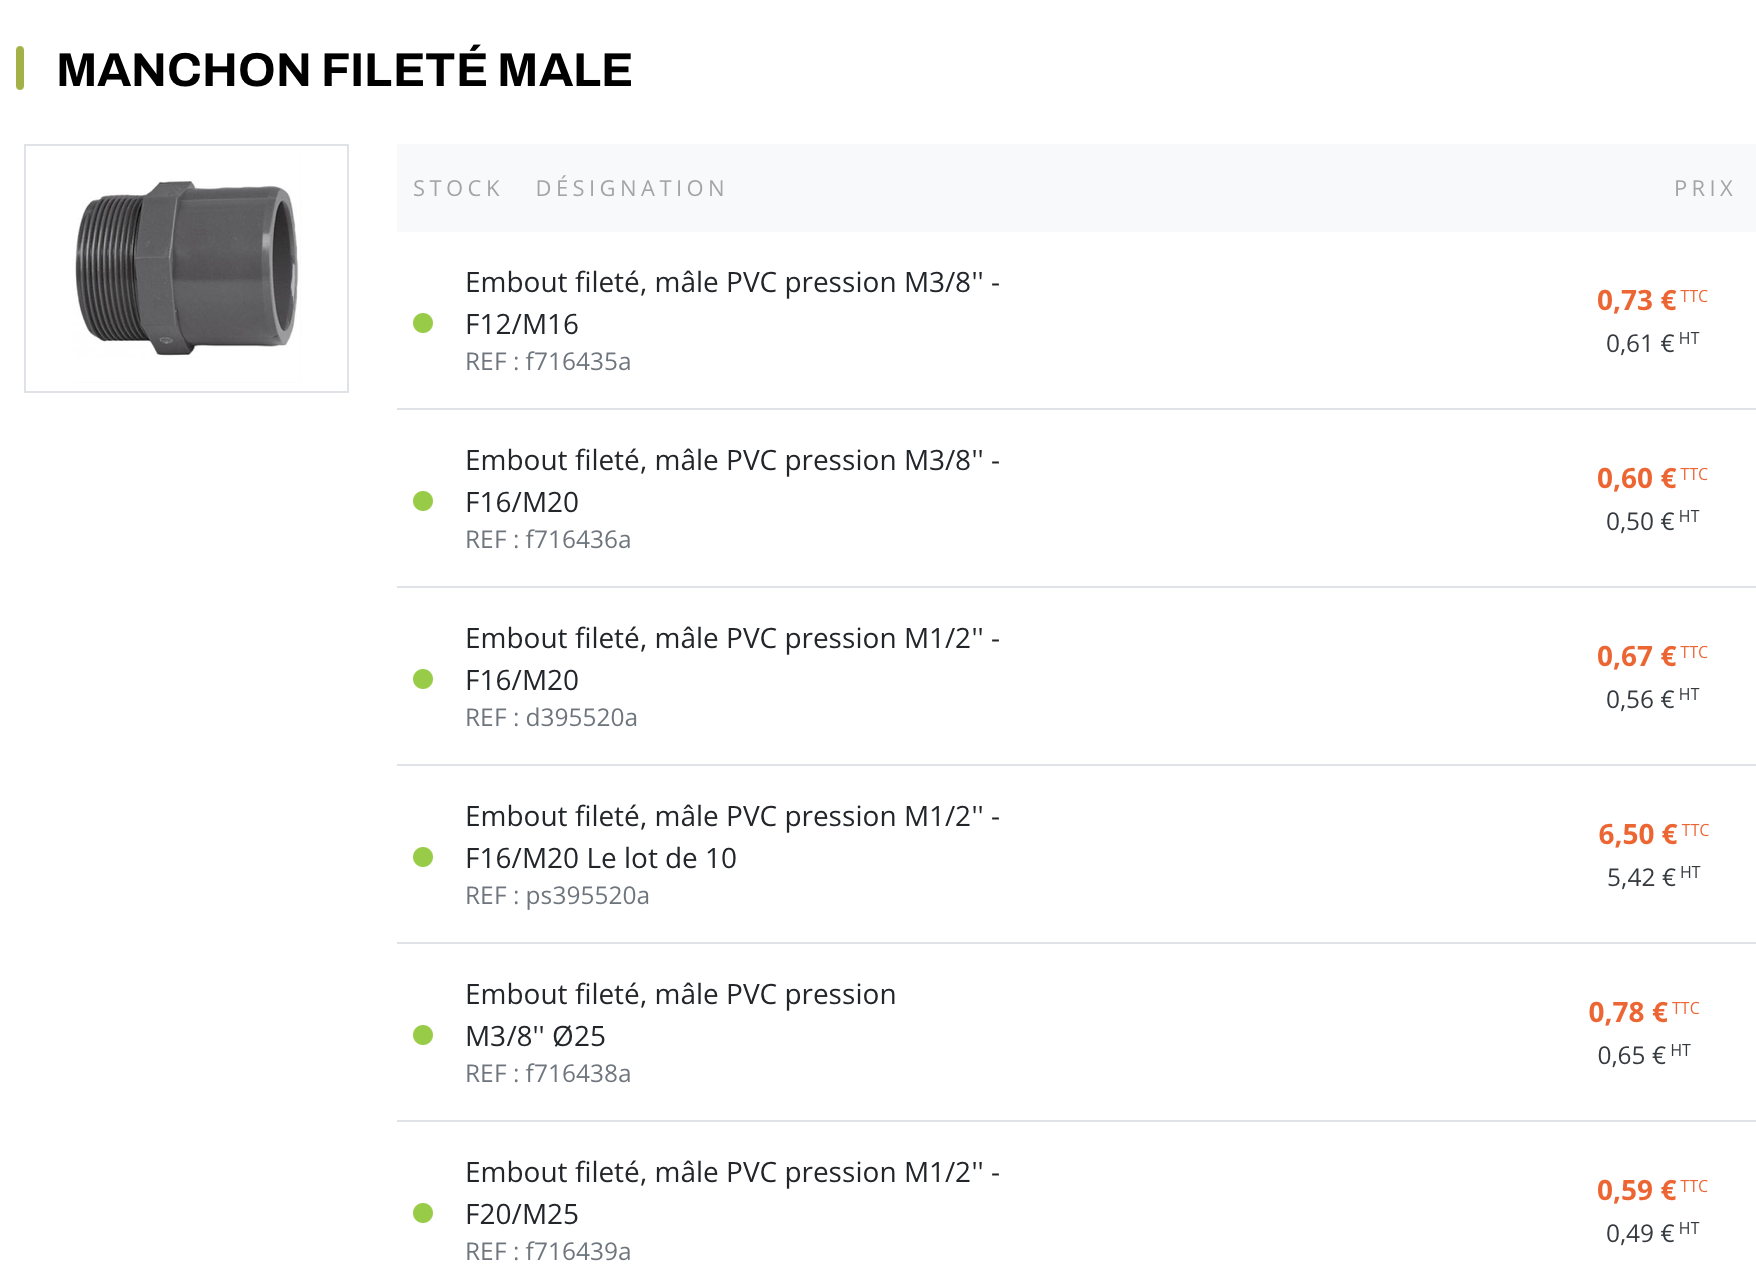Image resolution: width=1756 pixels, height=1272 pixels.
Task: Click the DÉSIGNATION column header
Action: 631,188
